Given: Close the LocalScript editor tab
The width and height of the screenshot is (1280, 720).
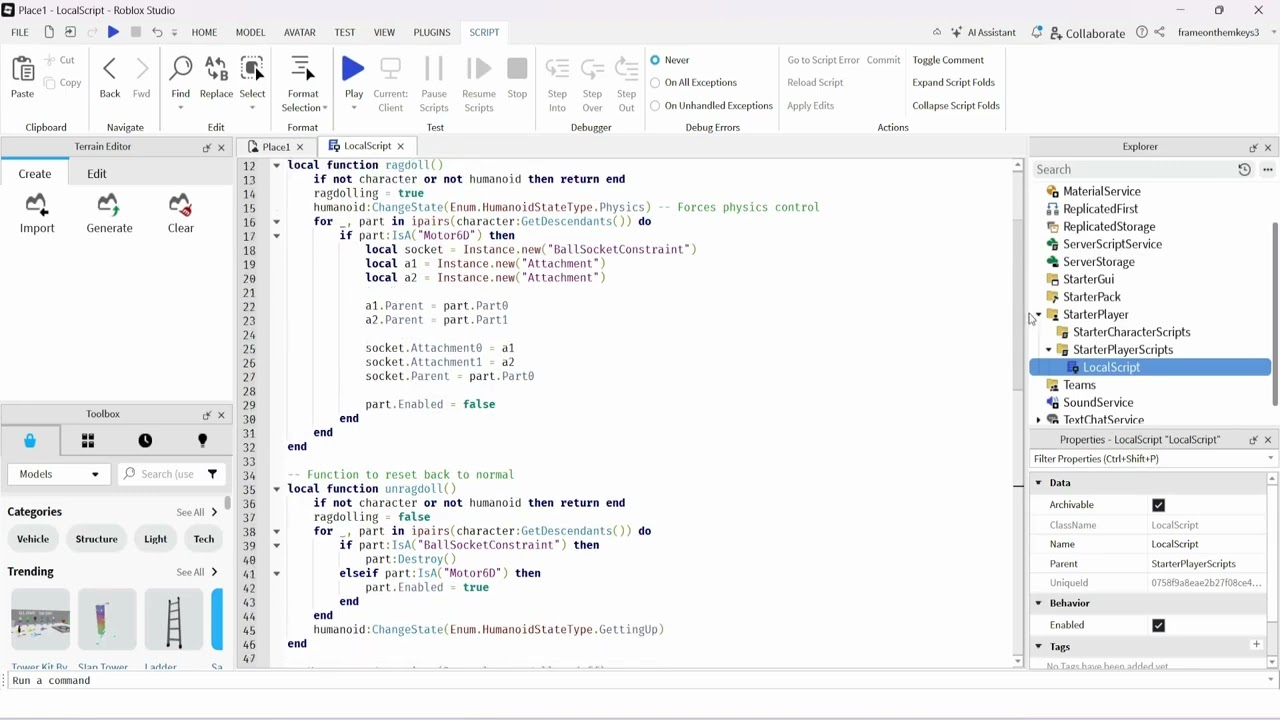Looking at the screenshot, I should click(400, 146).
